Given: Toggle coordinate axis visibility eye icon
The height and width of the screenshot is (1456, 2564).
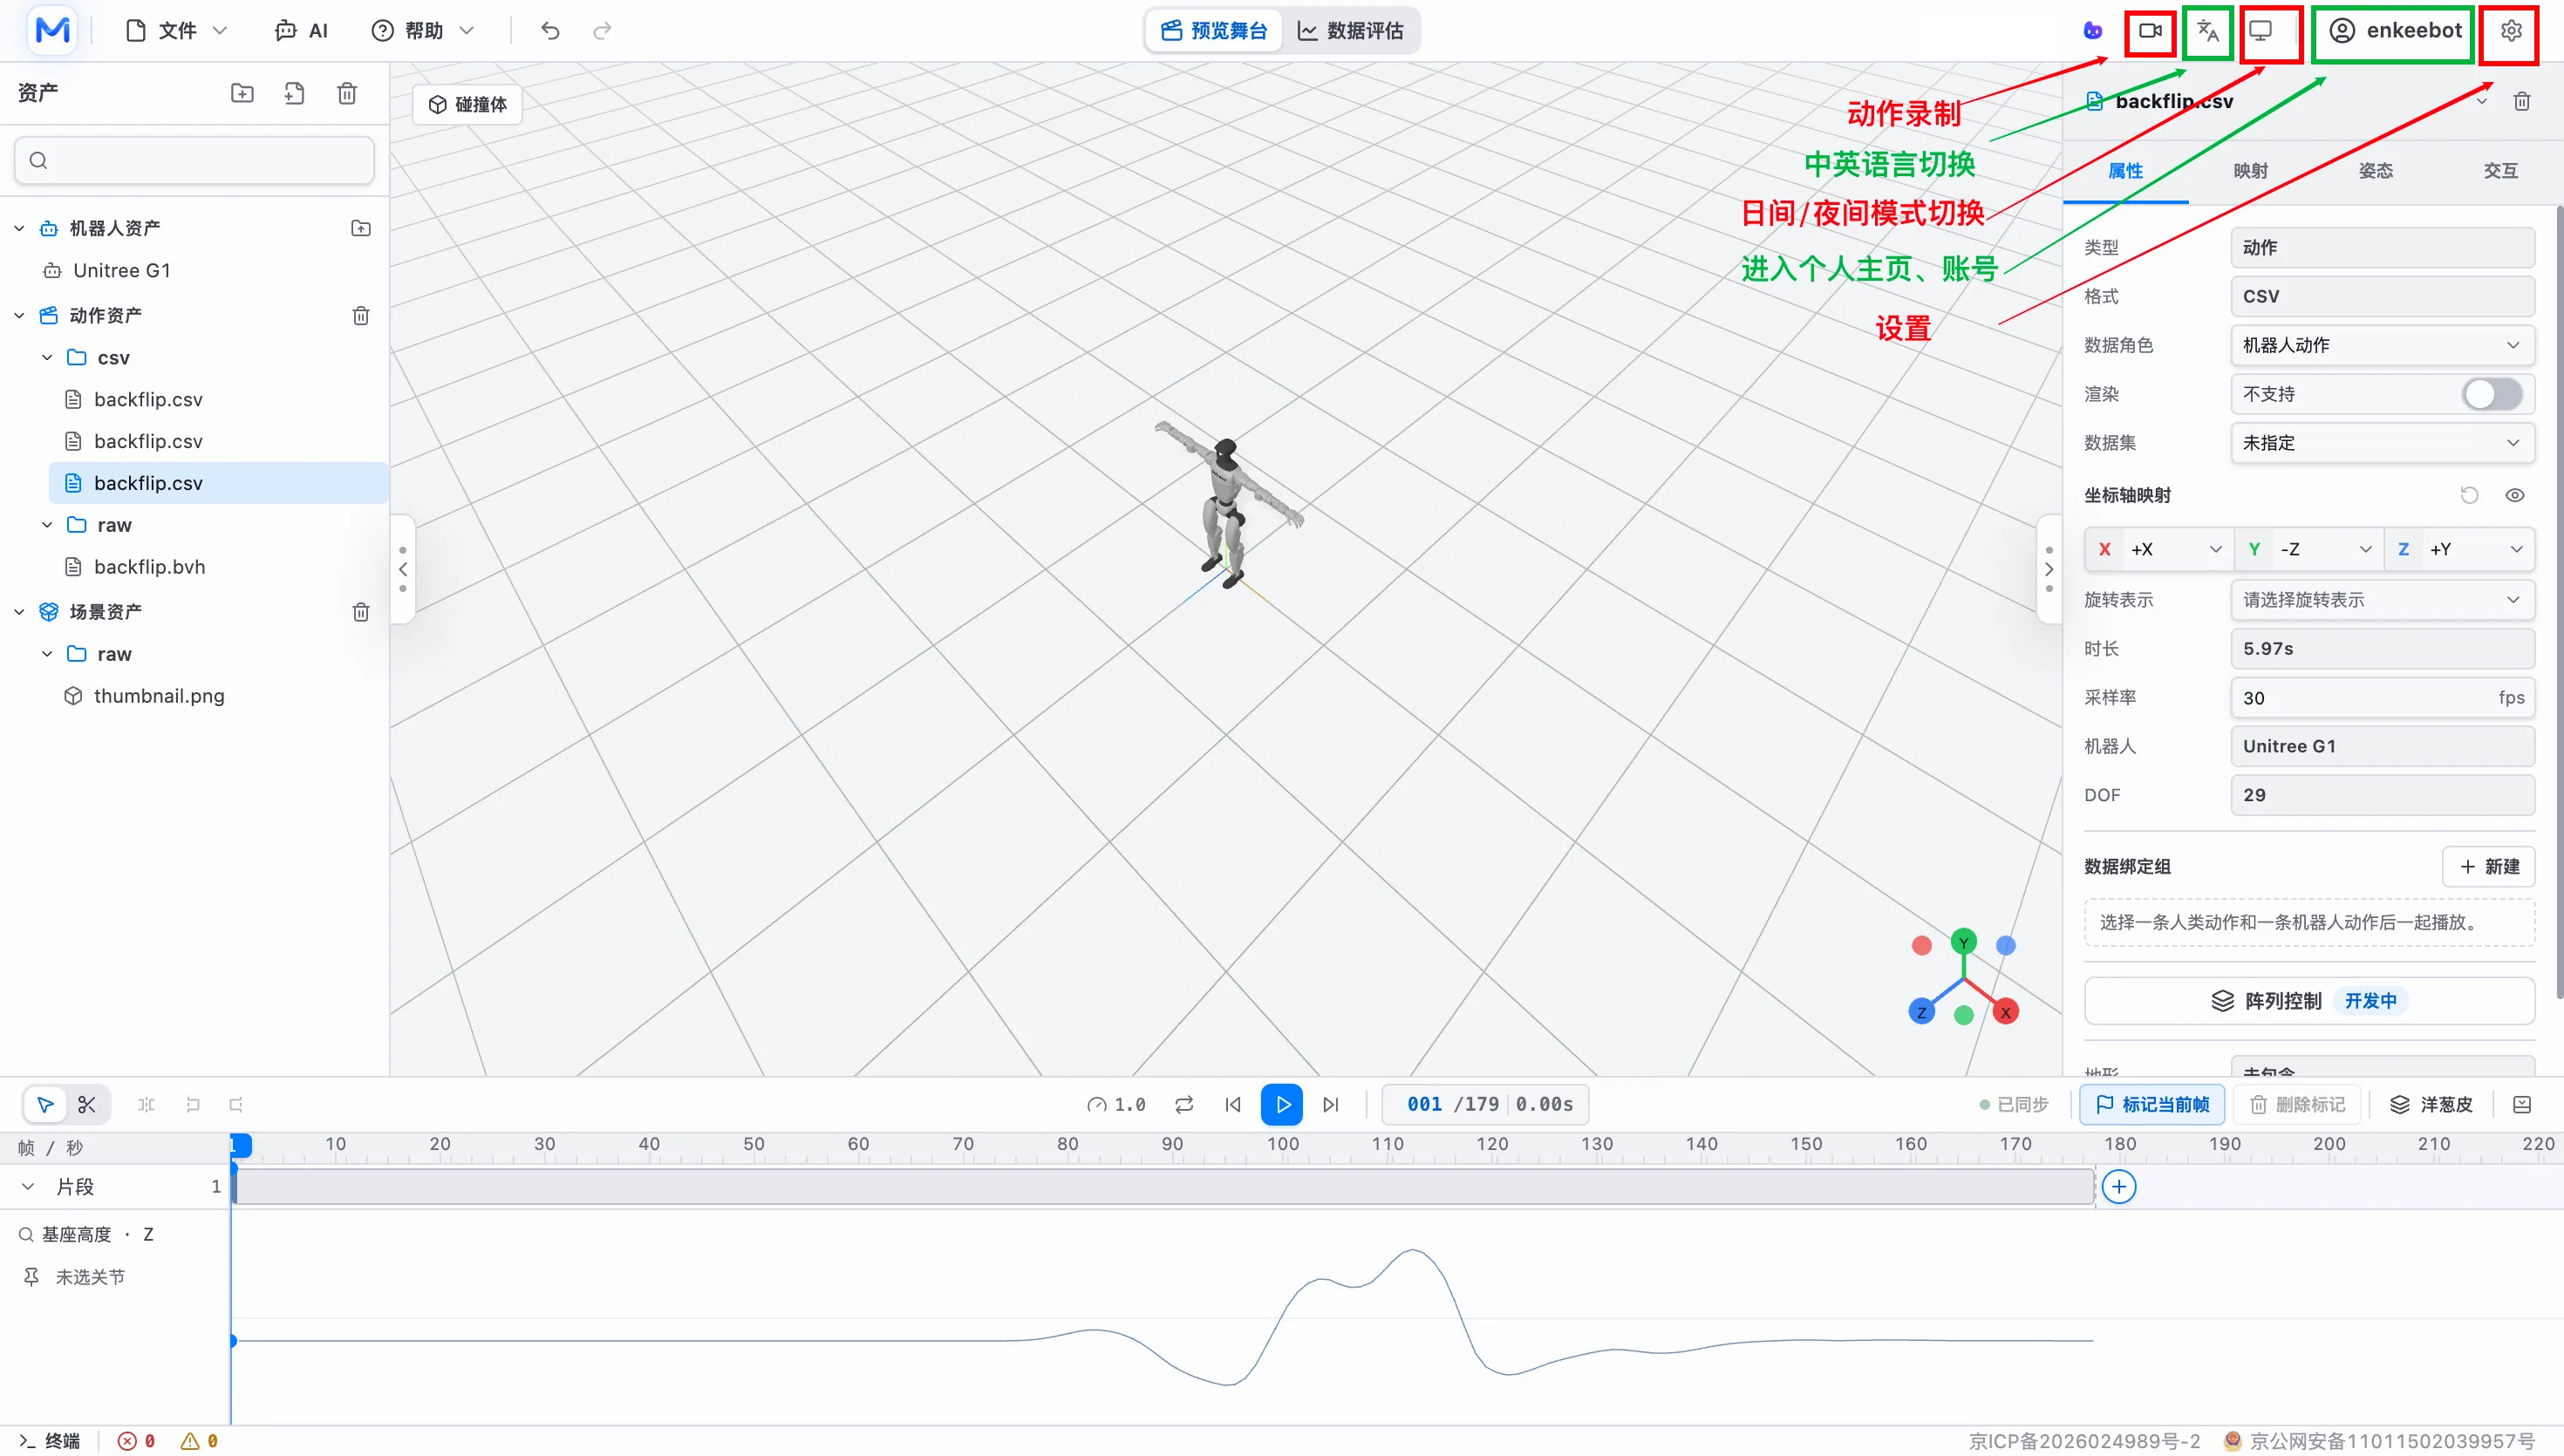Looking at the screenshot, I should [2515, 495].
